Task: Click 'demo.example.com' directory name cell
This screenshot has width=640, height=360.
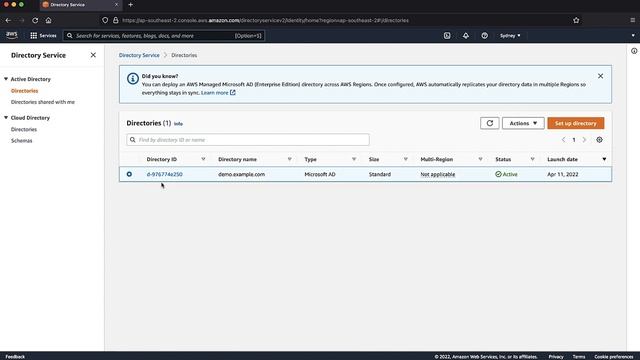Action: (242, 174)
